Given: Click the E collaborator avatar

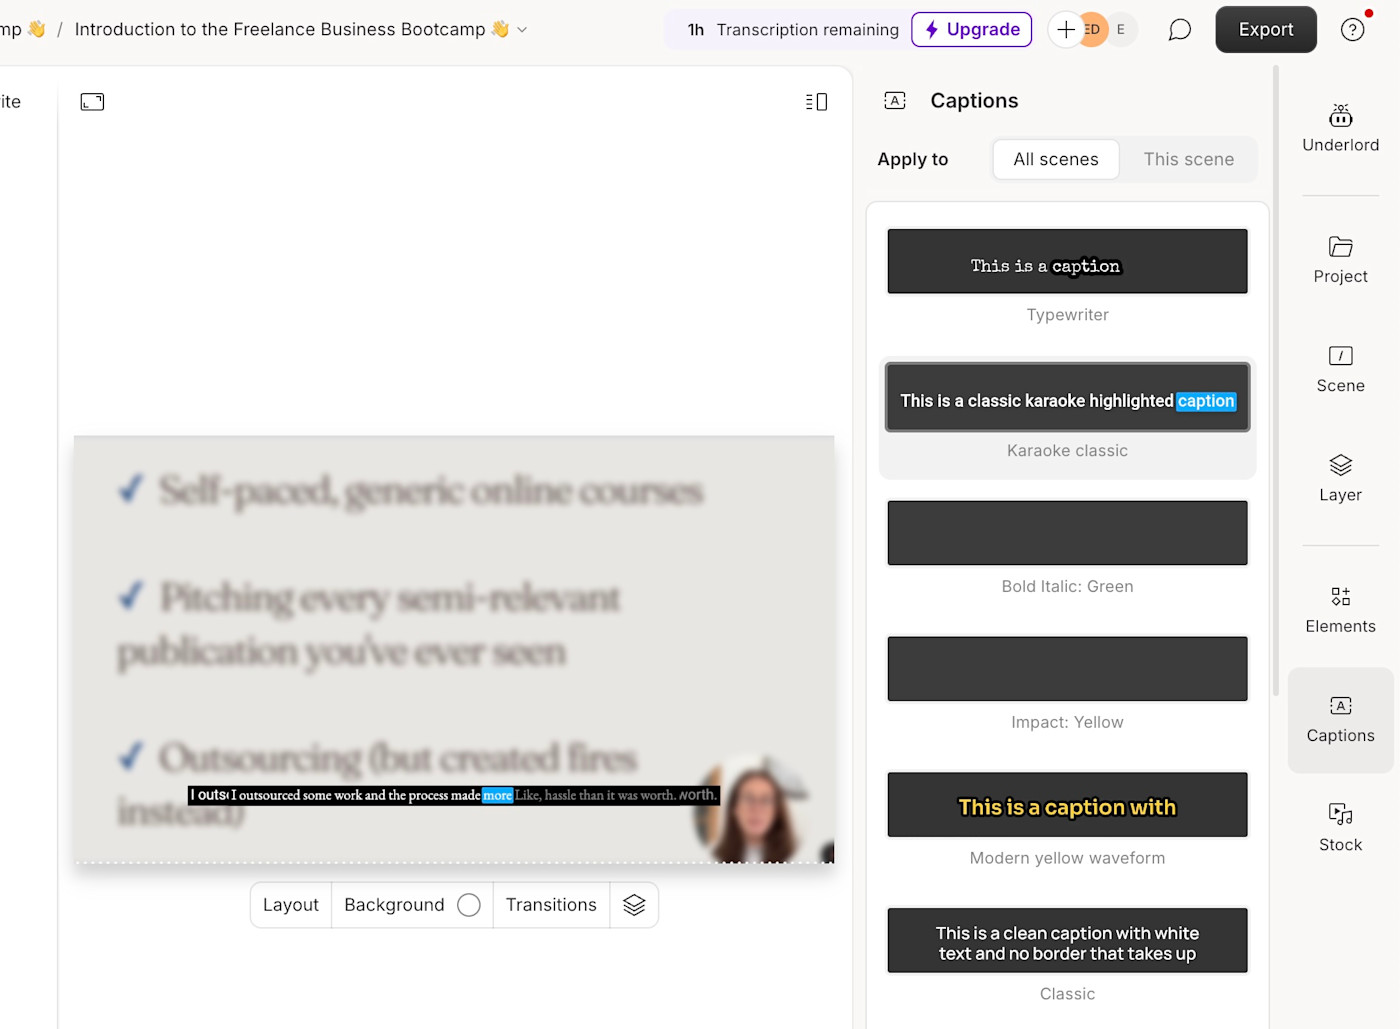Looking at the screenshot, I should tap(1121, 29).
